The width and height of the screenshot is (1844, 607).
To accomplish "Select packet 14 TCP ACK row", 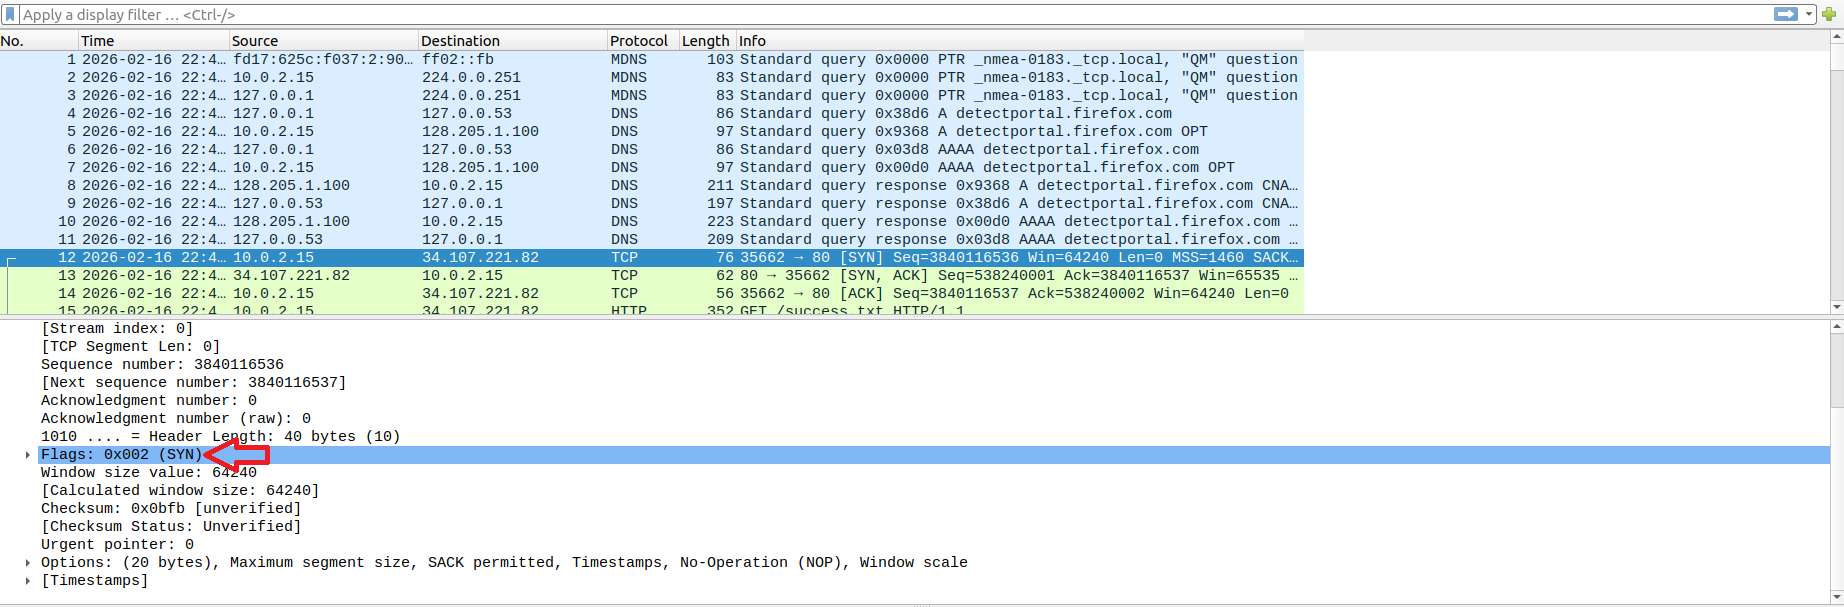I will [x=652, y=294].
